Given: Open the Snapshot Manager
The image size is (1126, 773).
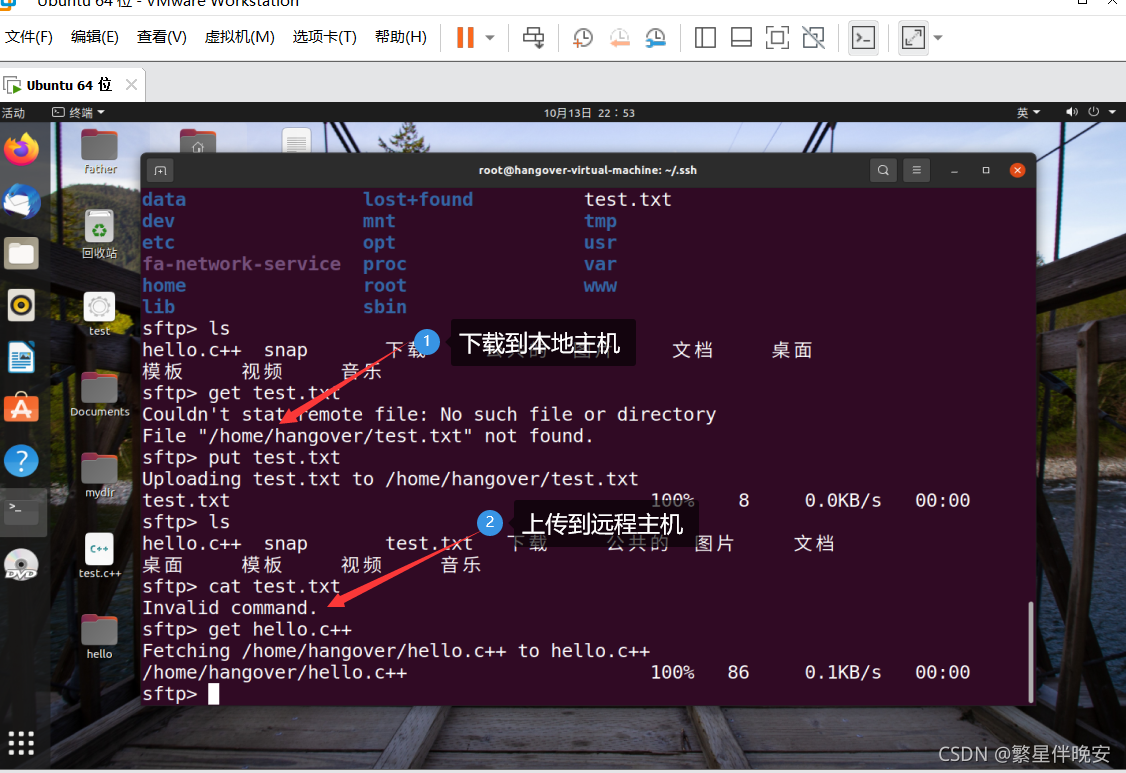Looking at the screenshot, I should [x=656, y=37].
